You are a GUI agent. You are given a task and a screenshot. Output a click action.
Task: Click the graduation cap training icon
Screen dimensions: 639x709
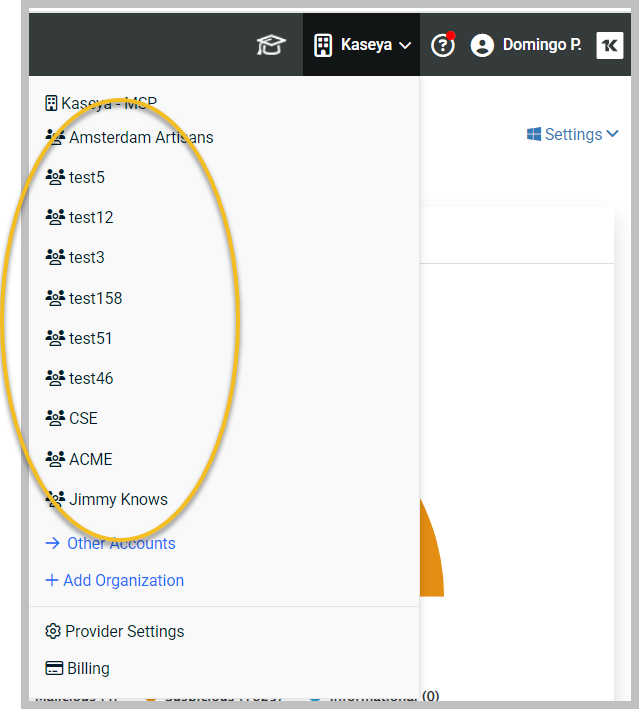(271, 45)
